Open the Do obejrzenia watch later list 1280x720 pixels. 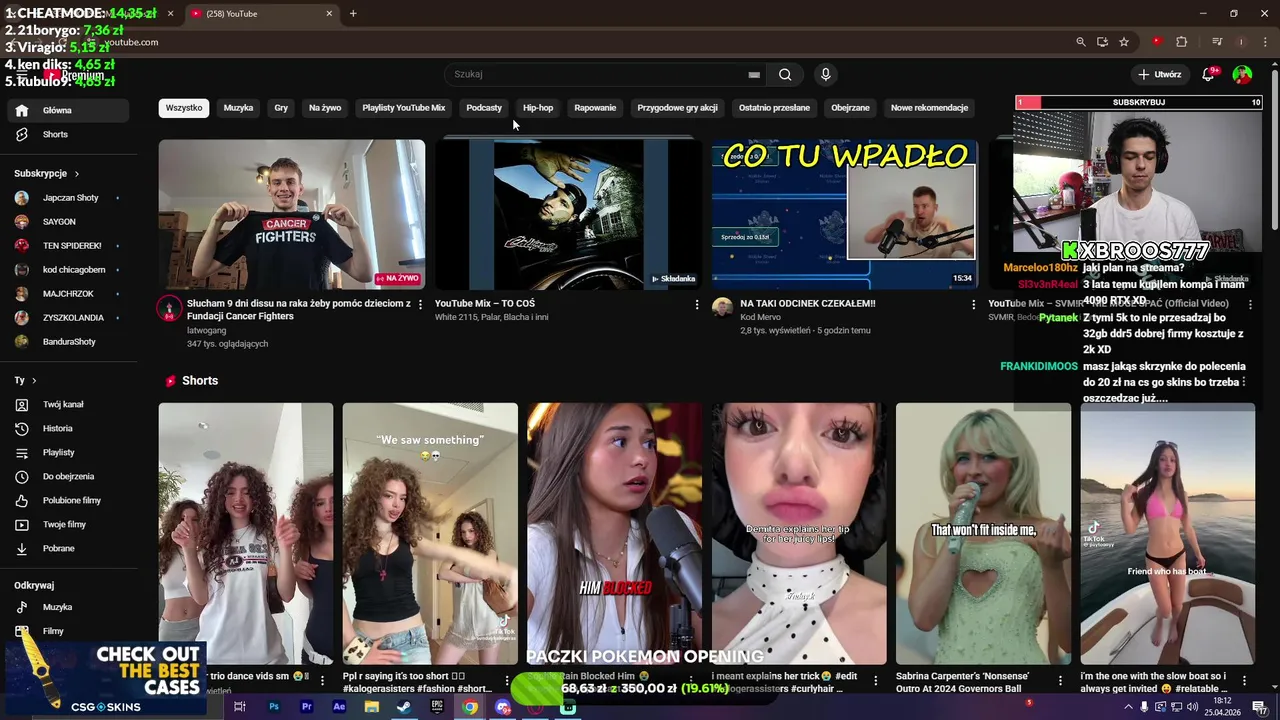68,476
